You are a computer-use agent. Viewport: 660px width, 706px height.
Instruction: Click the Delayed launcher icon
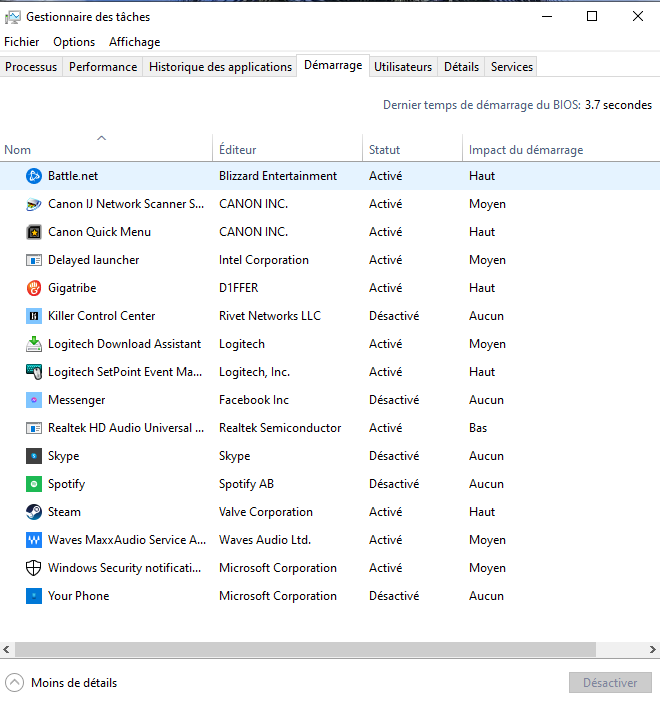point(34,260)
